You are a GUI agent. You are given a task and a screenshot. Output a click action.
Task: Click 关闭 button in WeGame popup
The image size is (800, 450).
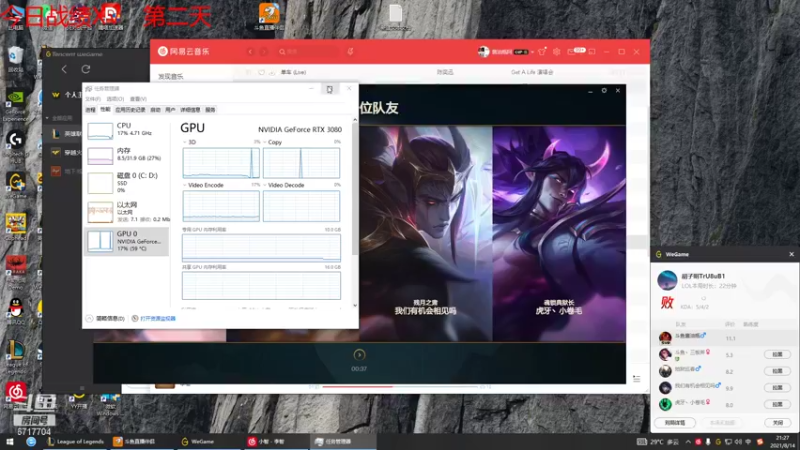(x=777, y=422)
